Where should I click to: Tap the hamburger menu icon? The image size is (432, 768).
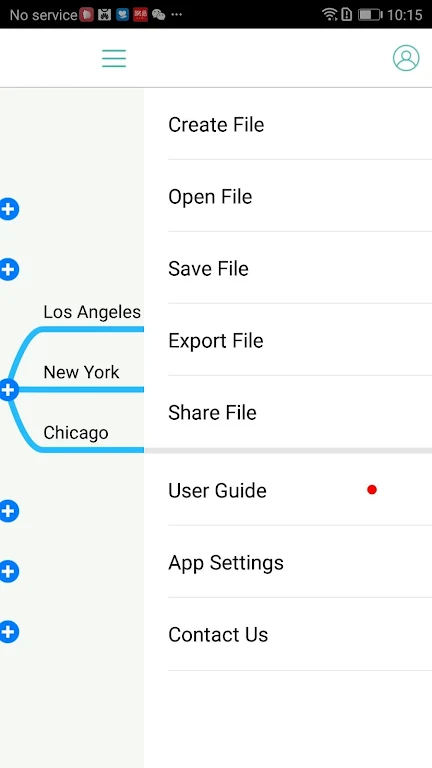click(114, 58)
